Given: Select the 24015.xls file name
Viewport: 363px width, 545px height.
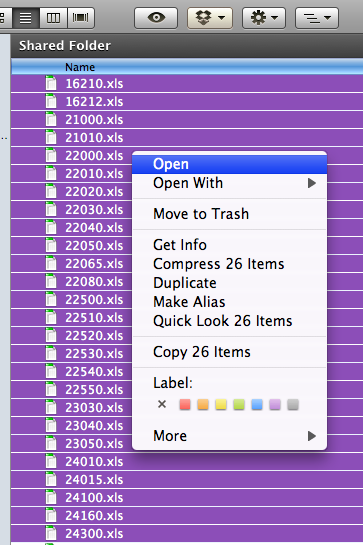Looking at the screenshot, I should [94, 480].
